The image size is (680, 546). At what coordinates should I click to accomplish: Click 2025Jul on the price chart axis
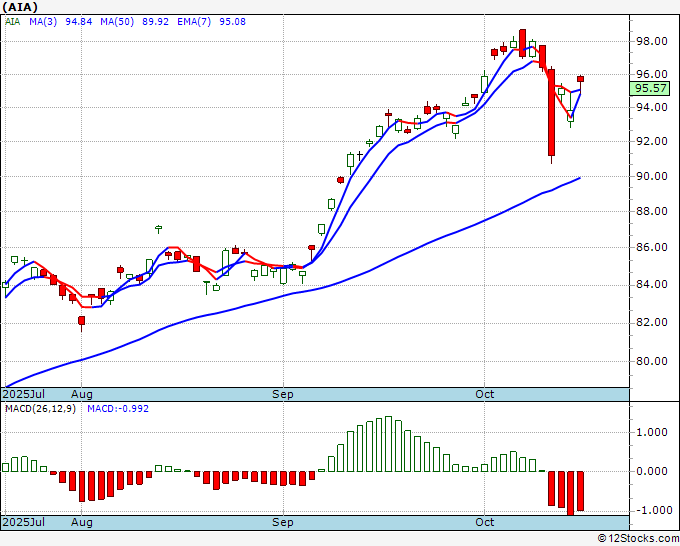tap(24, 394)
